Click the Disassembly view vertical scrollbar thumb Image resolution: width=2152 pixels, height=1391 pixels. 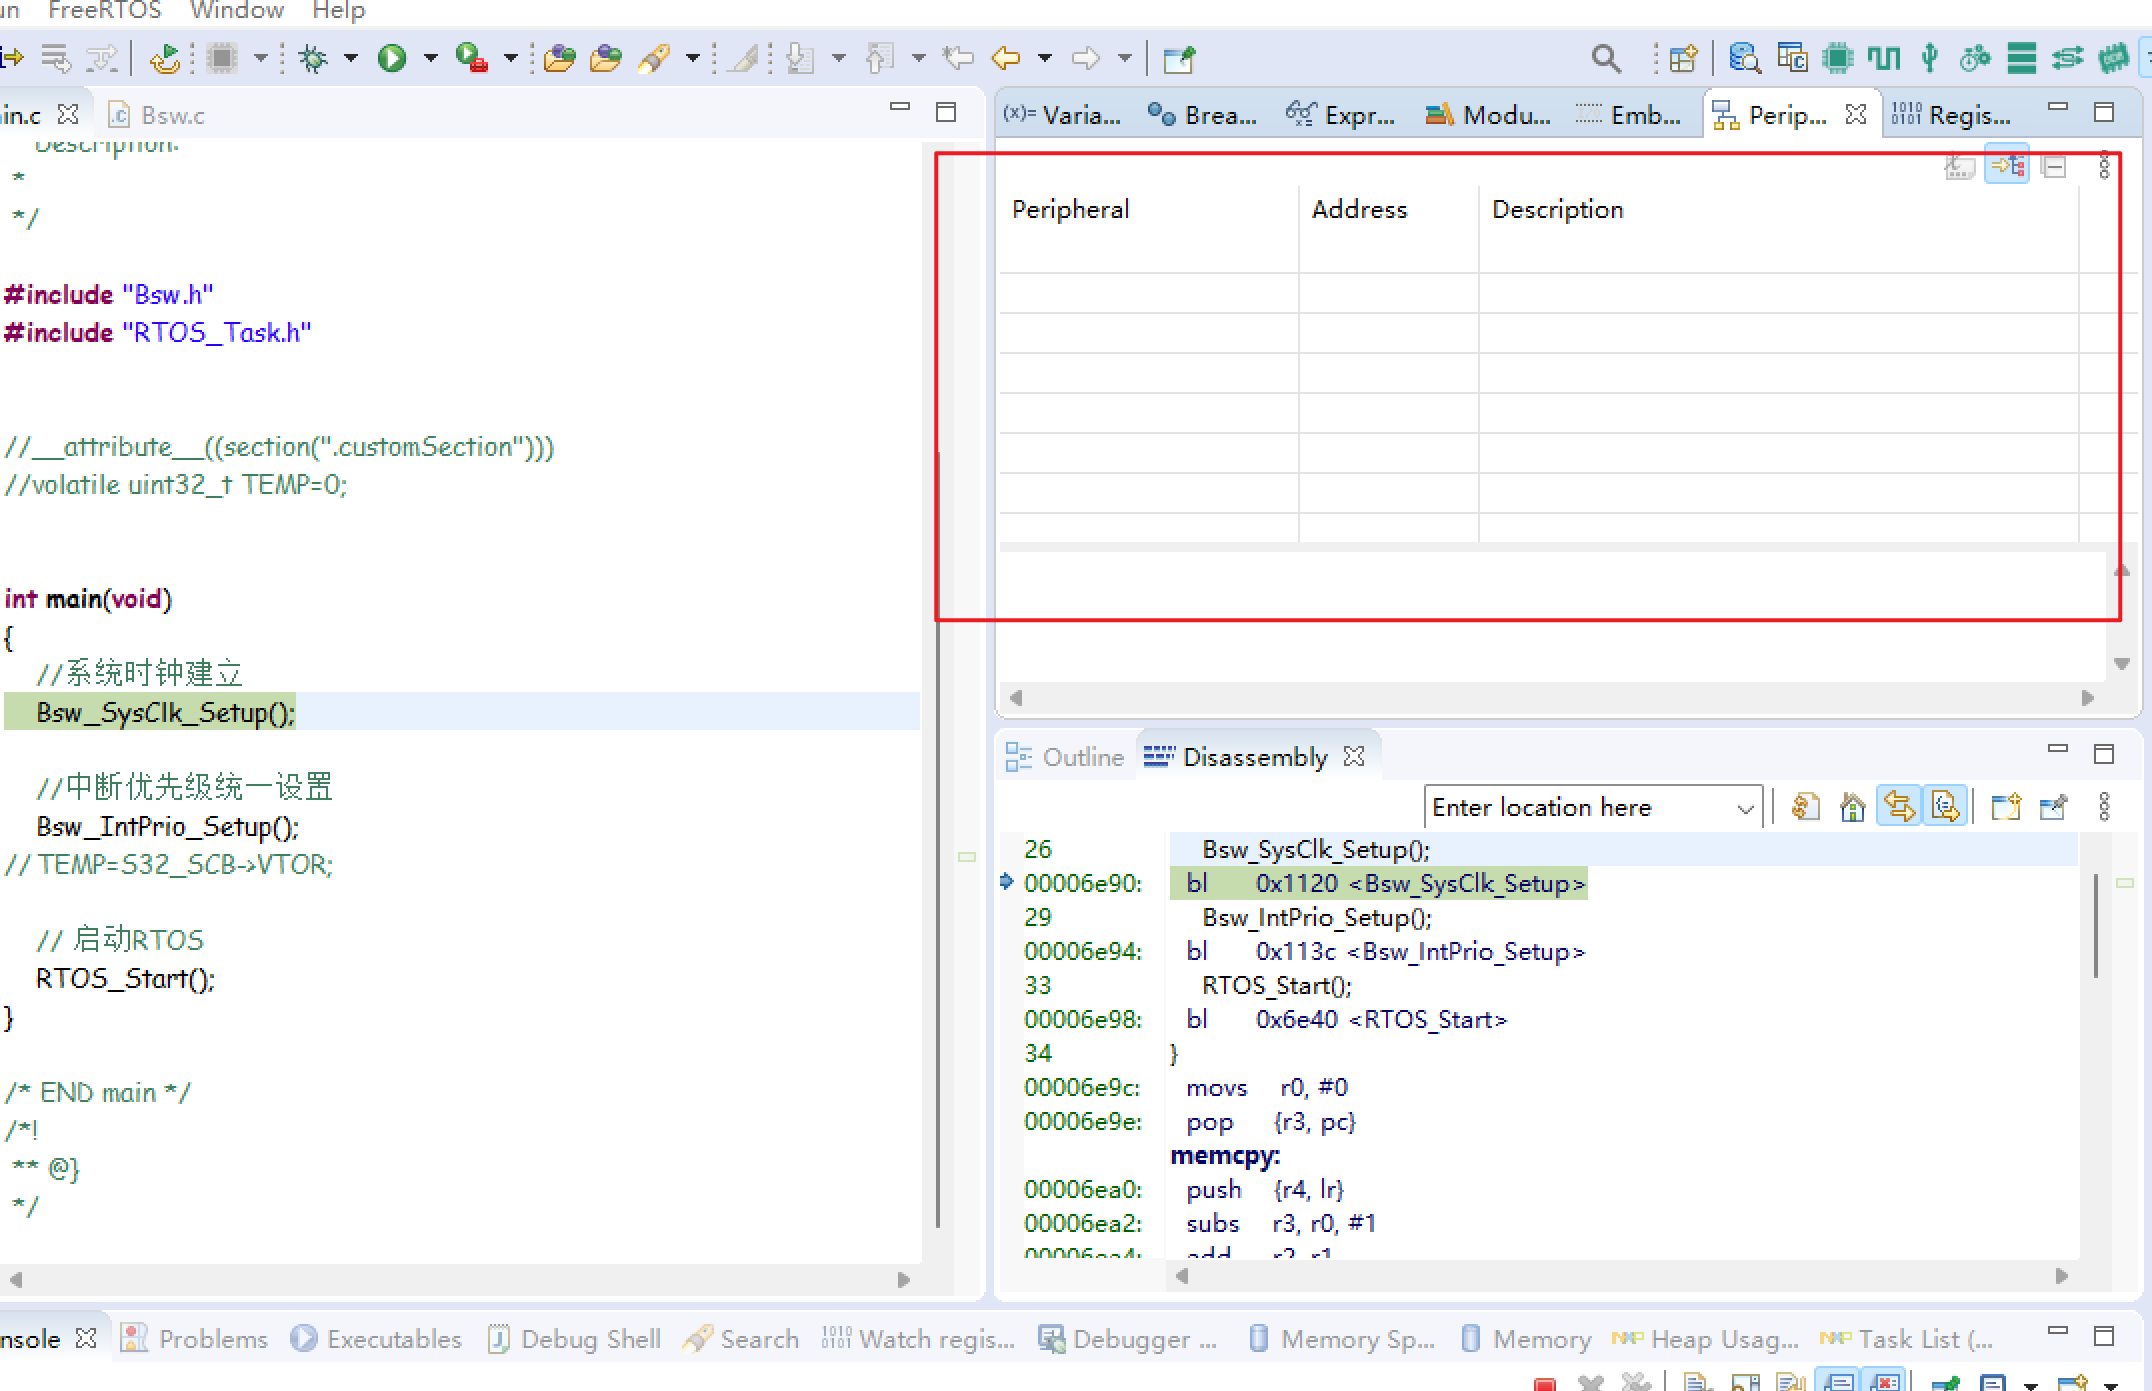(2094, 926)
